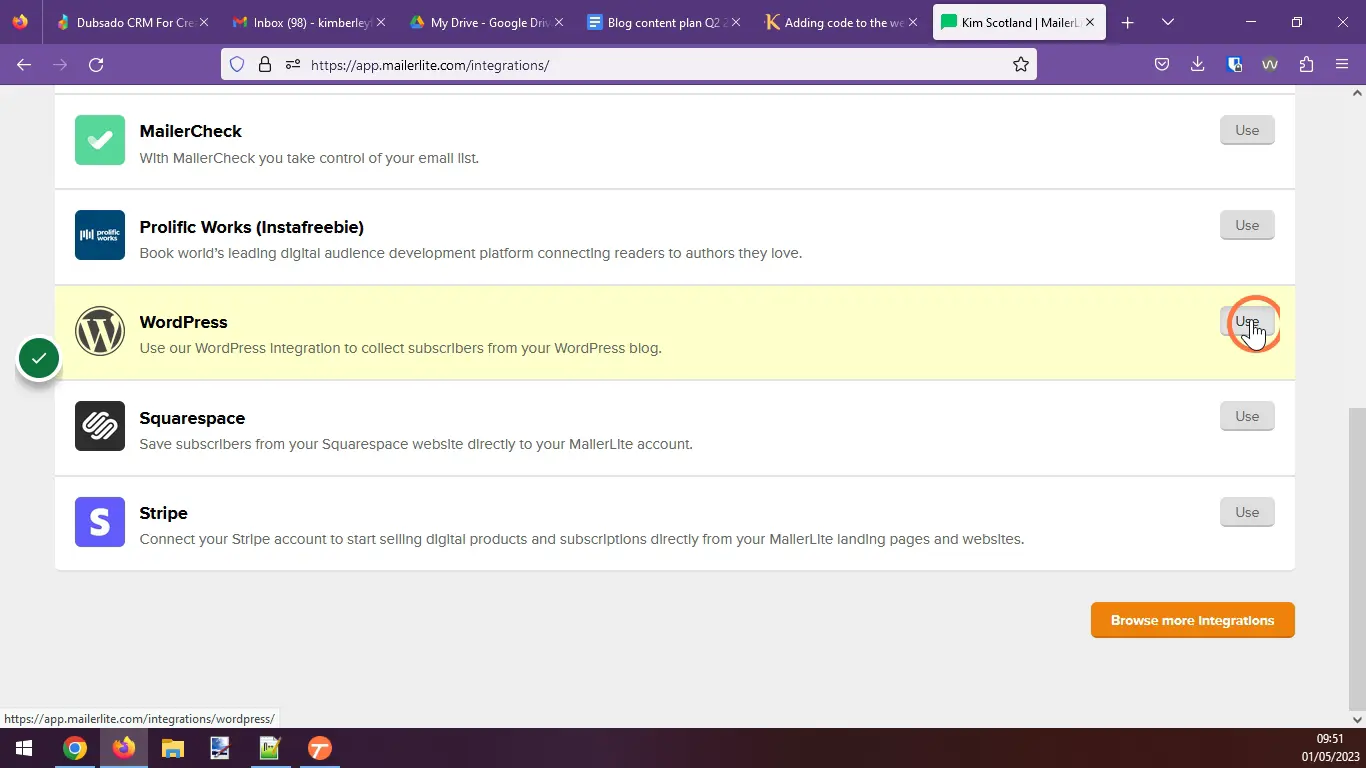
Task: Click Use button for WordPress
Action: [1247, 321]
